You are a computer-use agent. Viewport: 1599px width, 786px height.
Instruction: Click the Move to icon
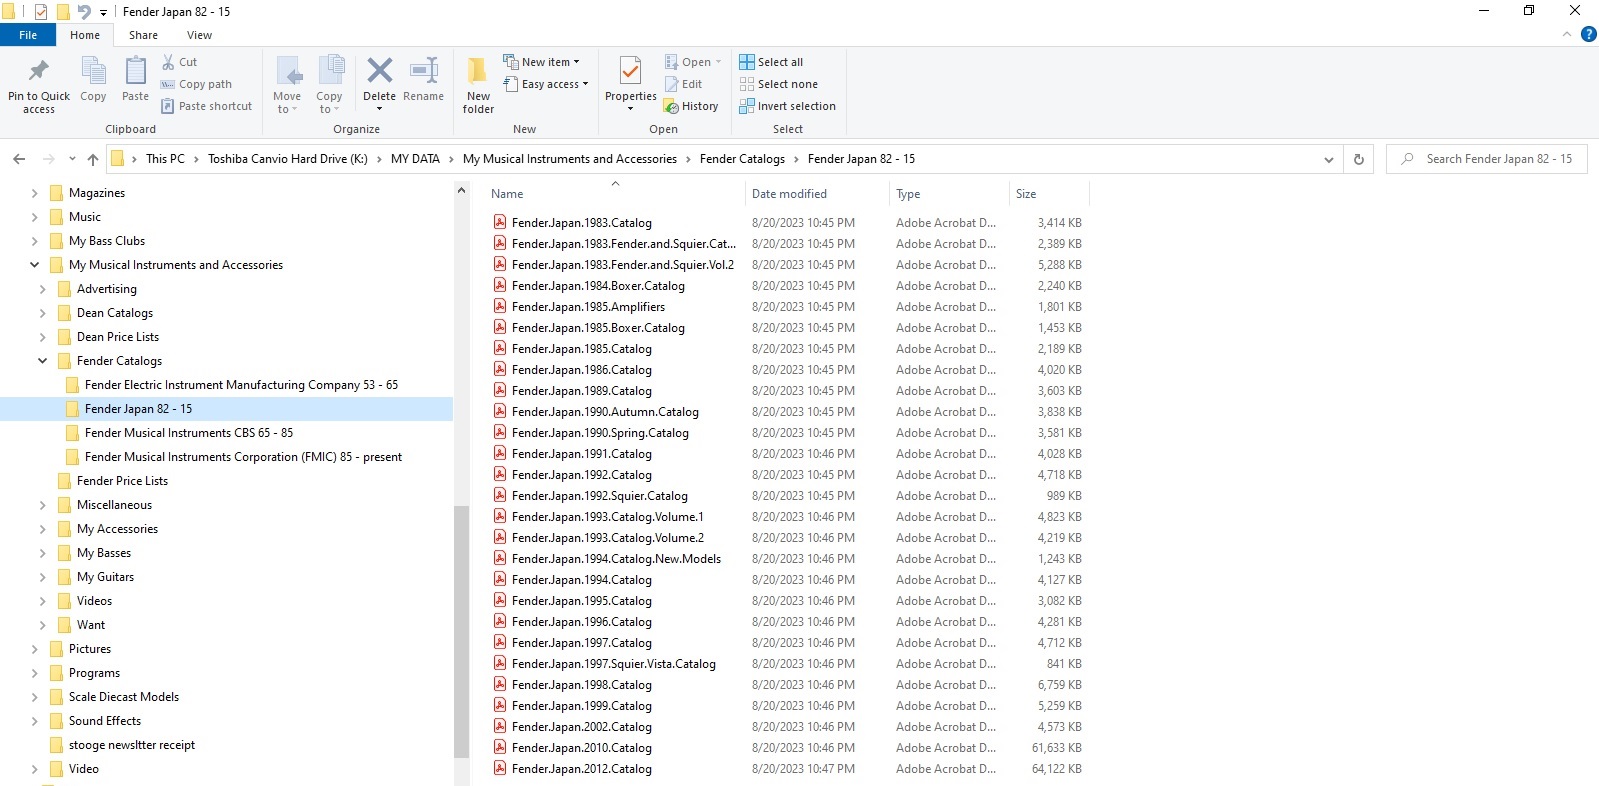click(288, 71)
